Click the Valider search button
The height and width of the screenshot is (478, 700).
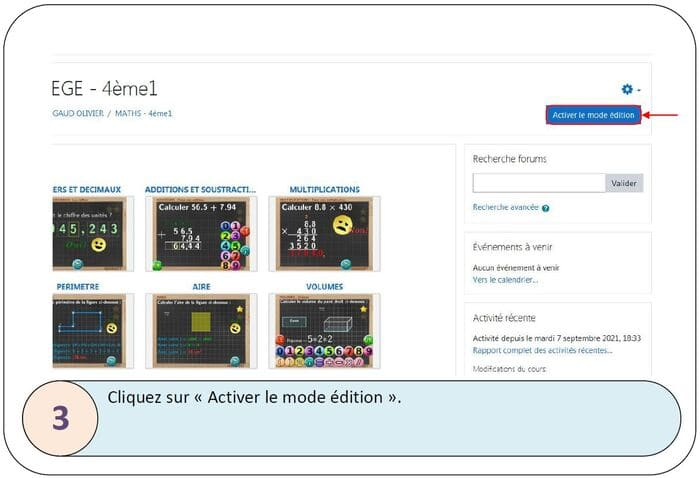tap(624, 183)
